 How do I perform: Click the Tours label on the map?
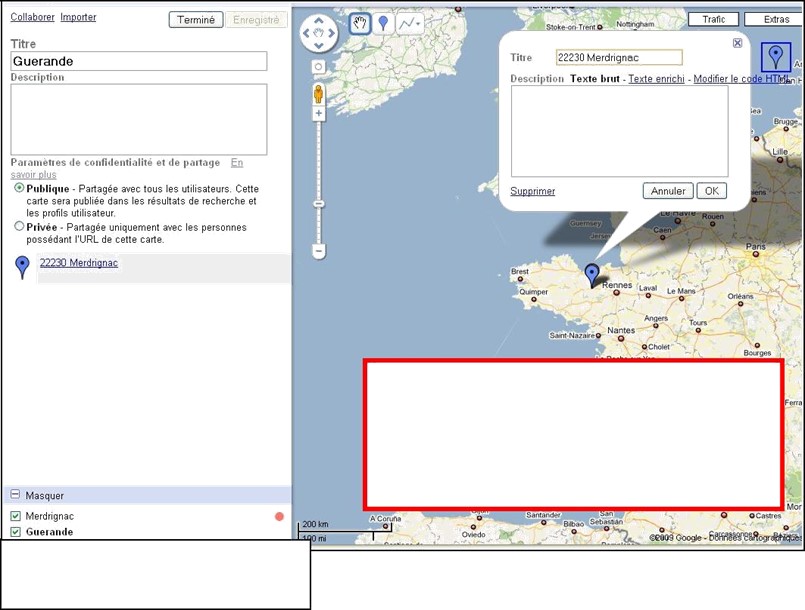click(x=698, y=322)
